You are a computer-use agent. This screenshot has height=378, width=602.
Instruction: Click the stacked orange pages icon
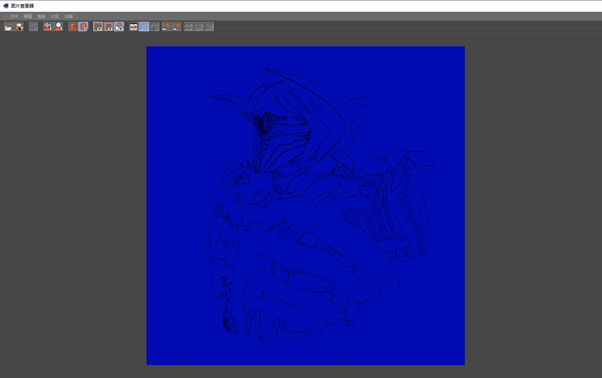click(x=73, y=26)
